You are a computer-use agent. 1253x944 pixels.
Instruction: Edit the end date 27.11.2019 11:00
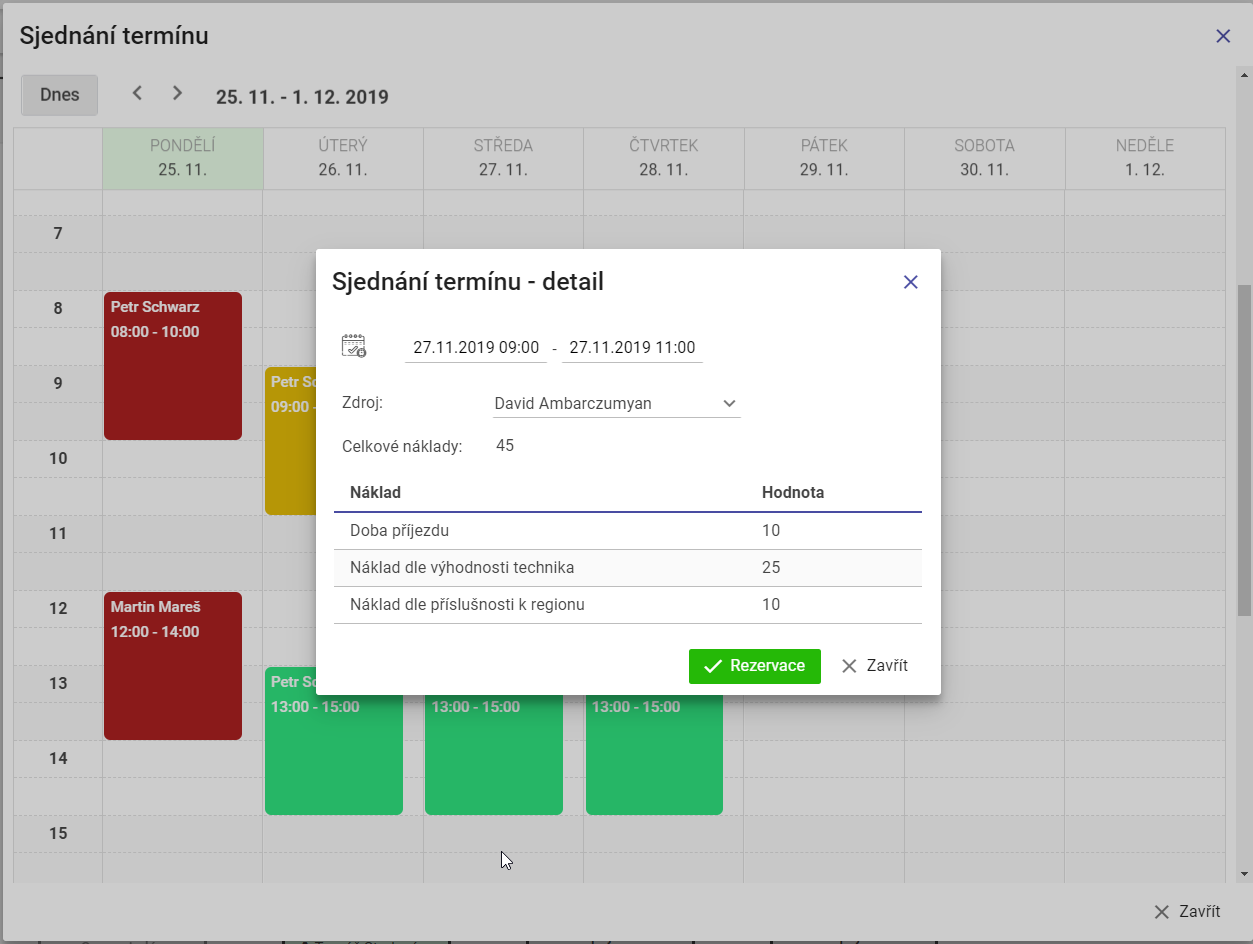point(632,348)
